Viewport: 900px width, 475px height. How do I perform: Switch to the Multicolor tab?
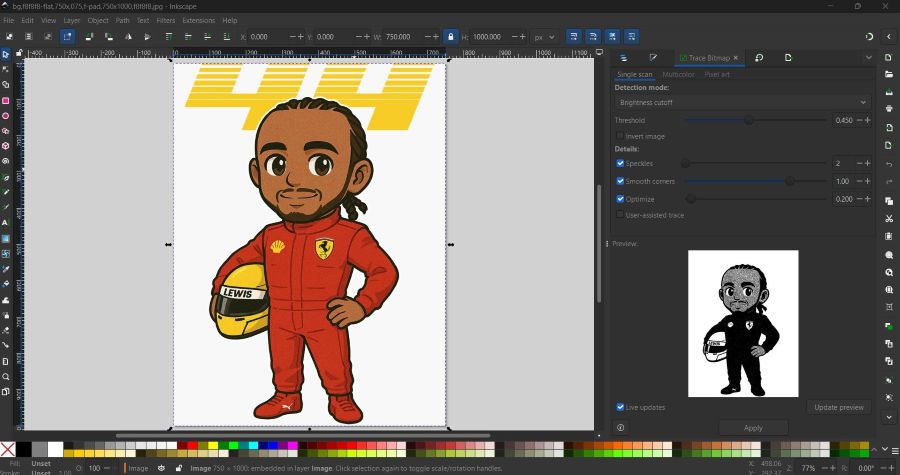tap(678, 74)
